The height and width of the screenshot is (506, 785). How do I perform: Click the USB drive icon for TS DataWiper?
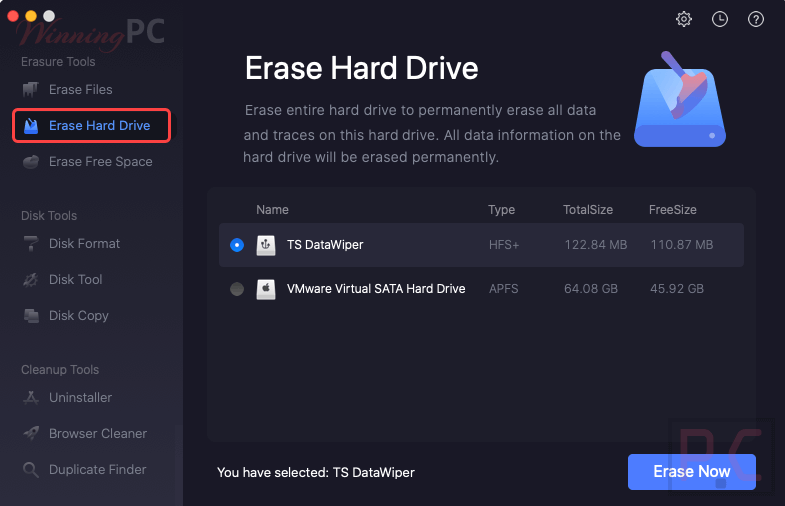(266, 245)
